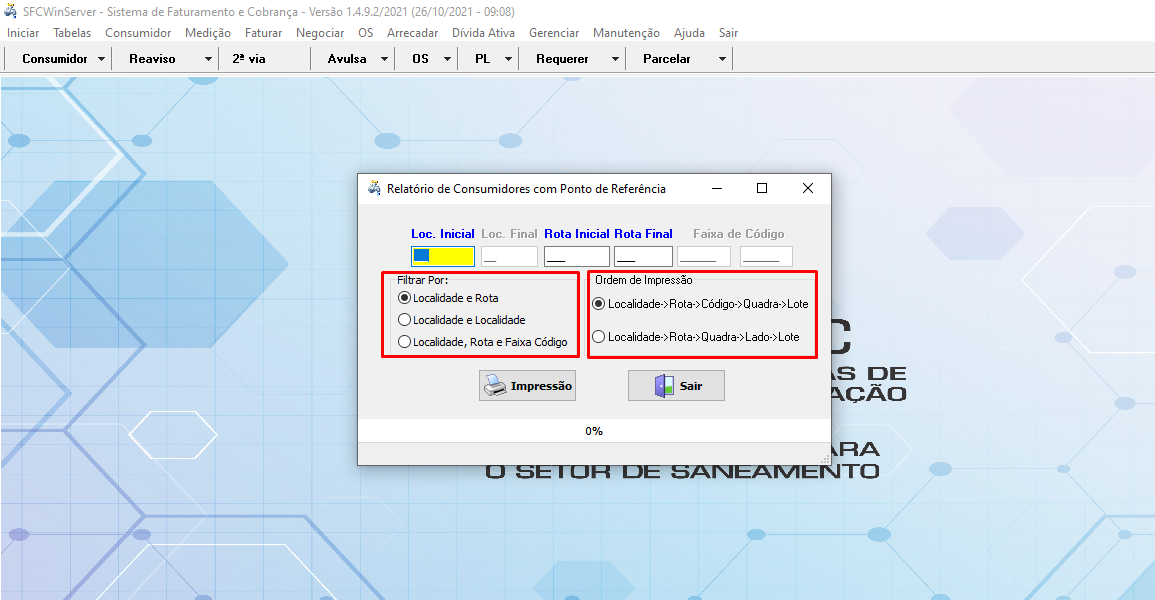Open the Tabelas menu
This screenshot has height=600, width=1155.
pyautogui.click(x=72, y=33)
